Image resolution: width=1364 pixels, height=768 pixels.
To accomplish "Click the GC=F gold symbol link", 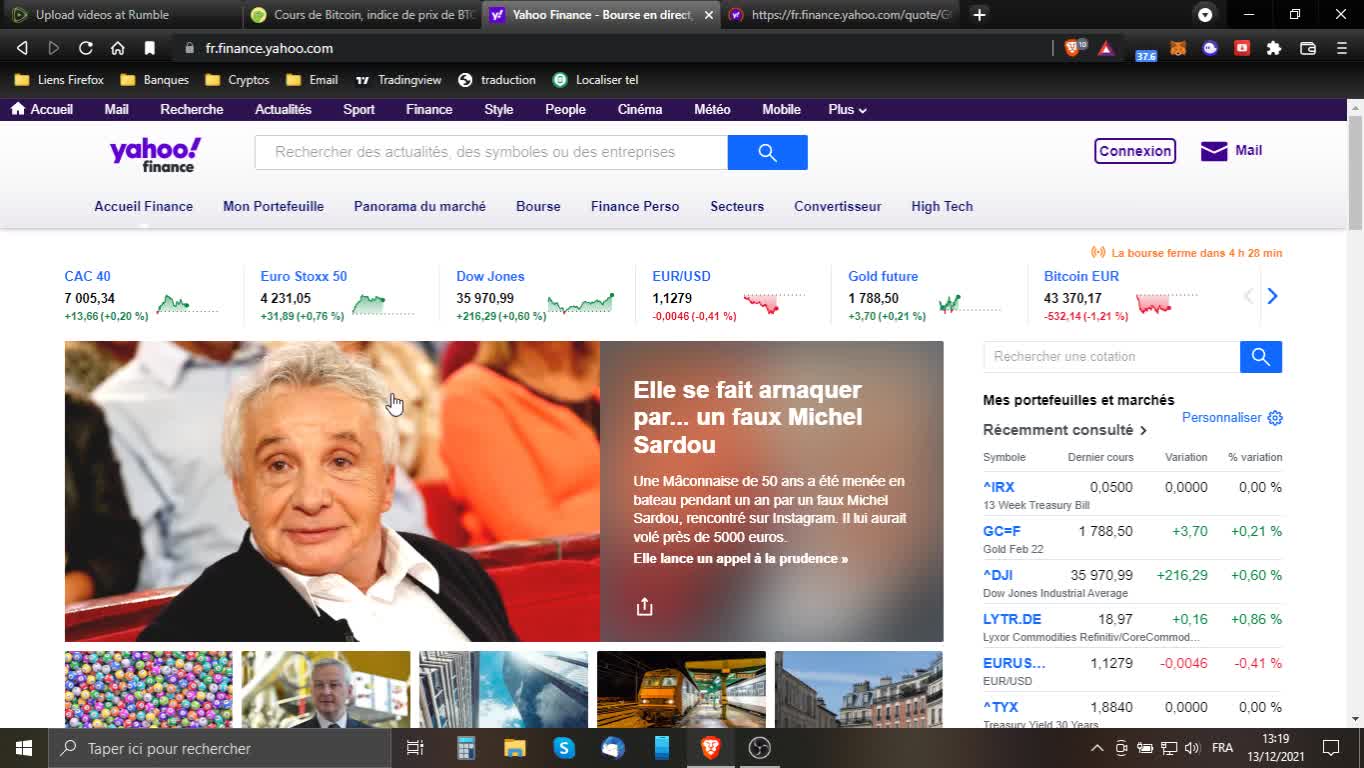I will (x=1002, y=531).
